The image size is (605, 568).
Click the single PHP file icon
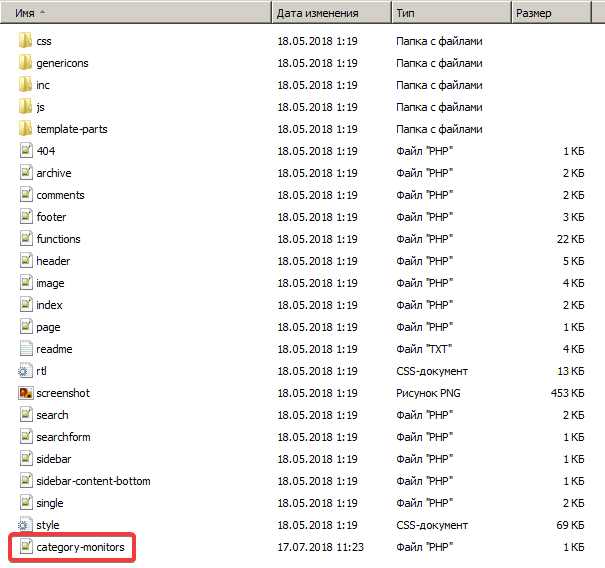[x=26, y=502]
